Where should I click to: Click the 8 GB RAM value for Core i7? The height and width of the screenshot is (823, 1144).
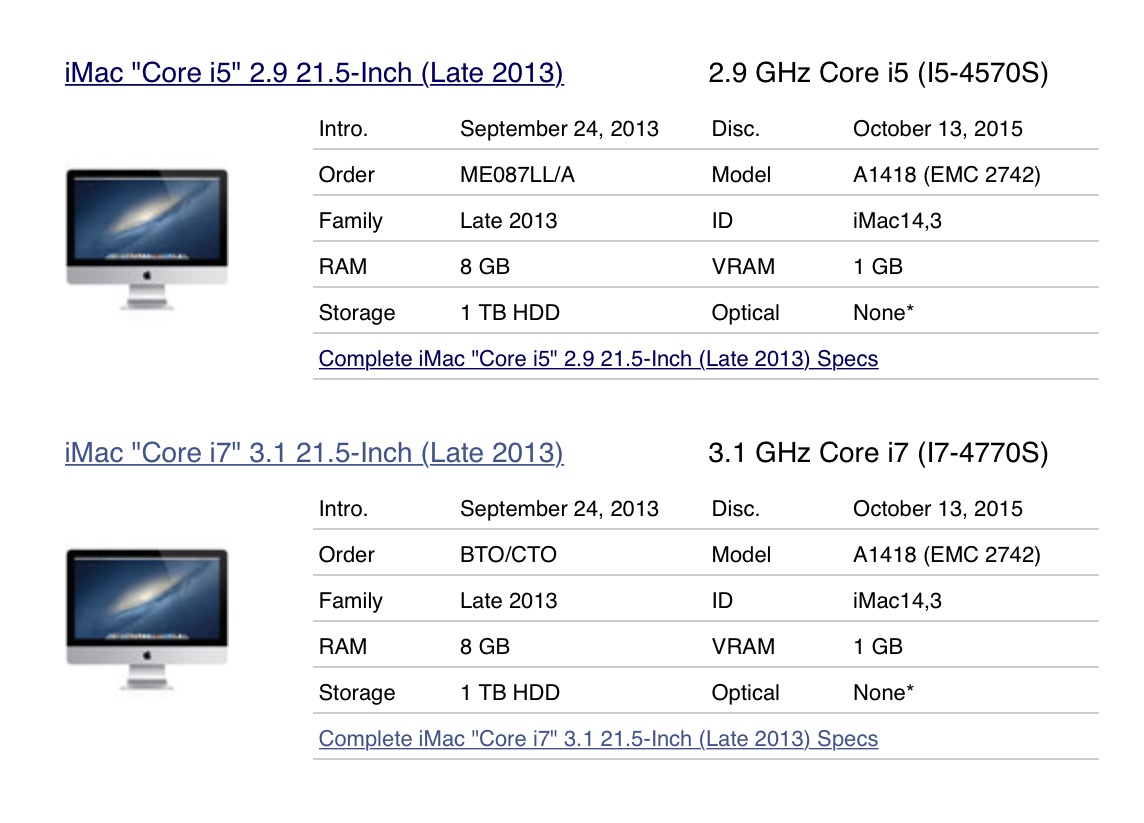[x=484, y=647]
